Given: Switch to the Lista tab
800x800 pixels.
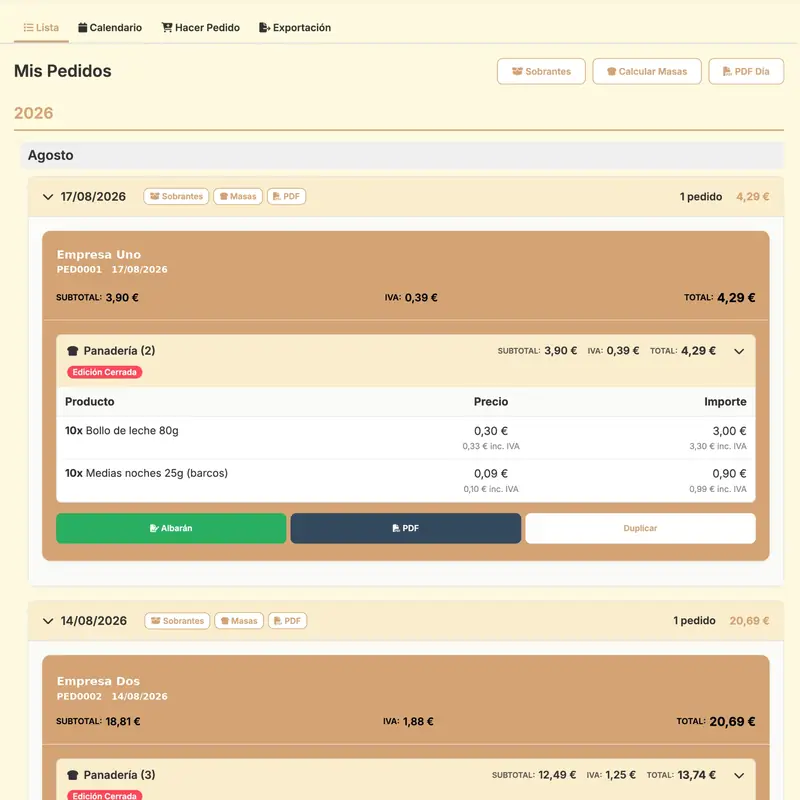Looking at the screenshot, I should pyautogui.click(x=41, y=28).
